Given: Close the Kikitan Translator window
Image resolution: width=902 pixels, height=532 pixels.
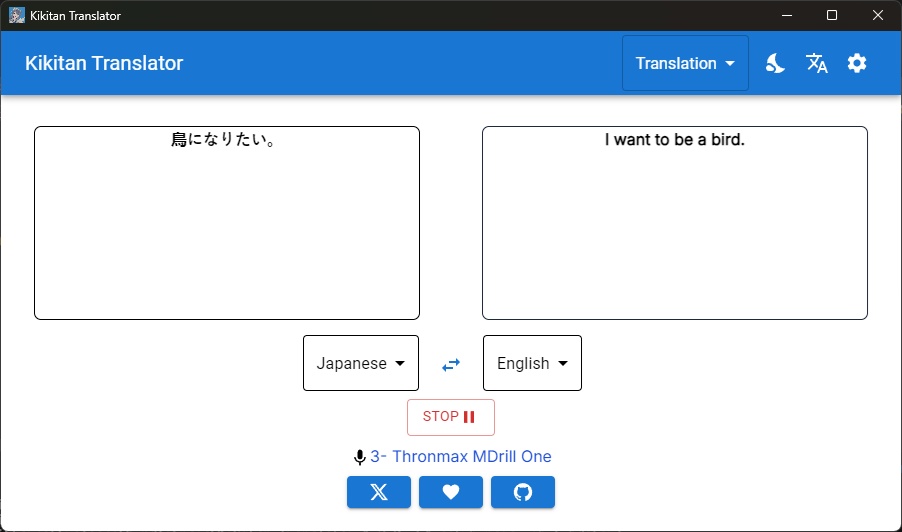Looking at the screenshot, I should [878, 16].
